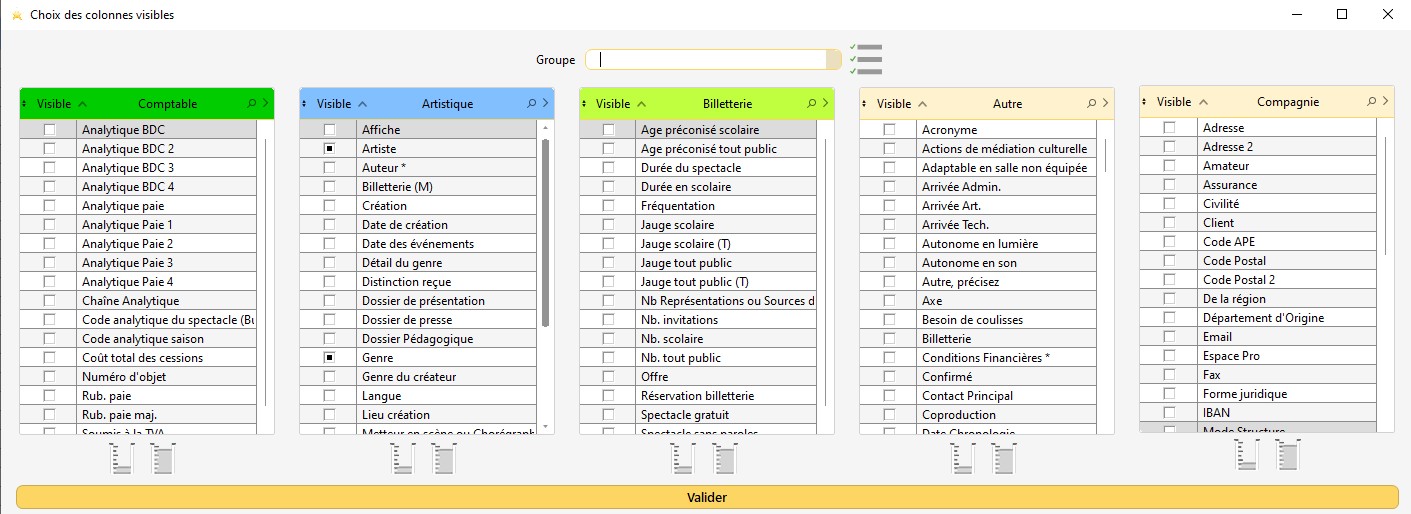This screenshot has height=514, width=1411.
Task: Click the Compagnie column header title
Action: (1287, 101)
